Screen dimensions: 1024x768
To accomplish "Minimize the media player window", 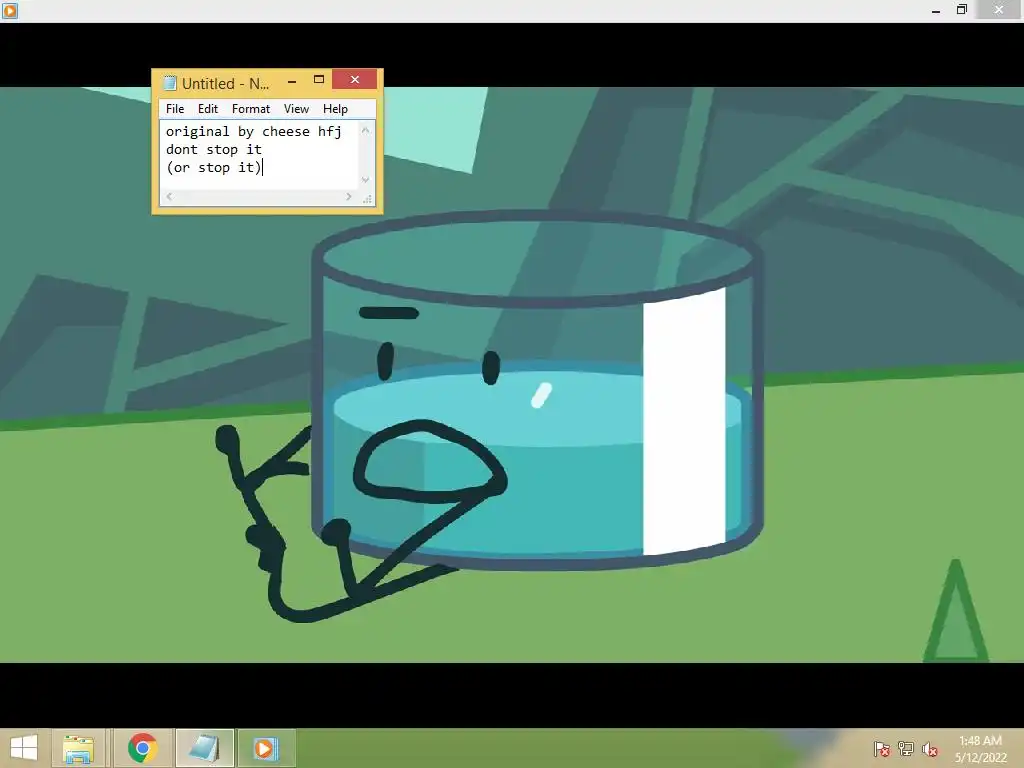I will click(x=936, y=10).
